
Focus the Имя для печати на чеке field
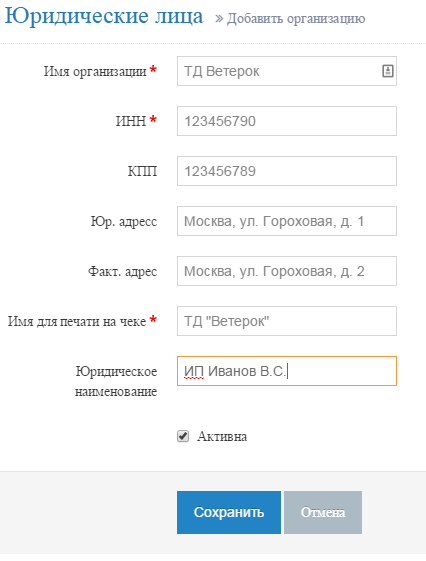tap(287, 321)
